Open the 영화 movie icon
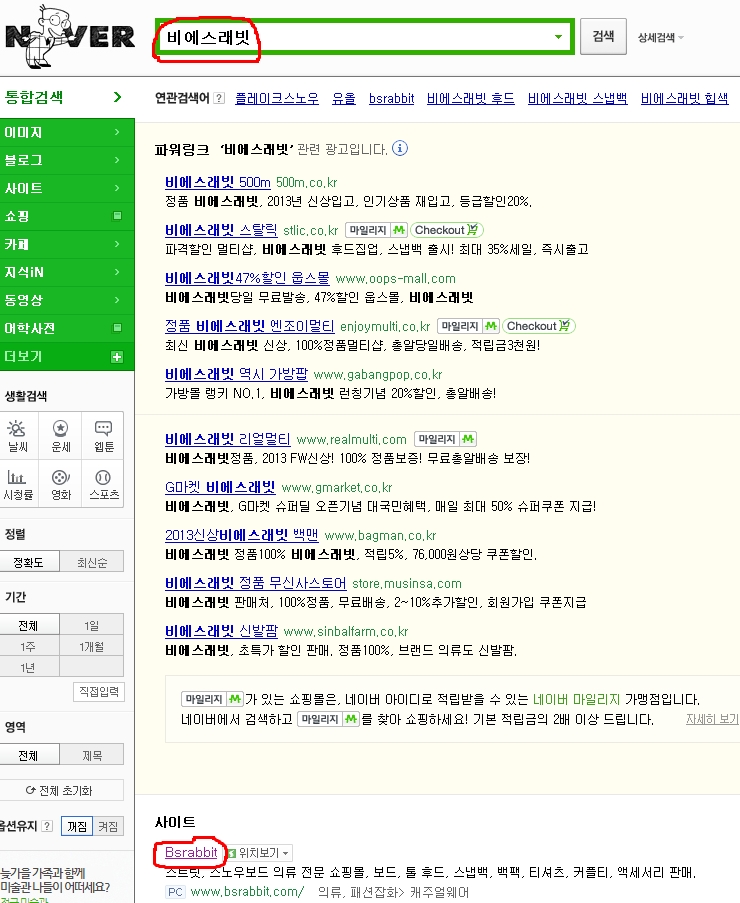The width and height of the screenshot is (740, 903). click(60, 484)
